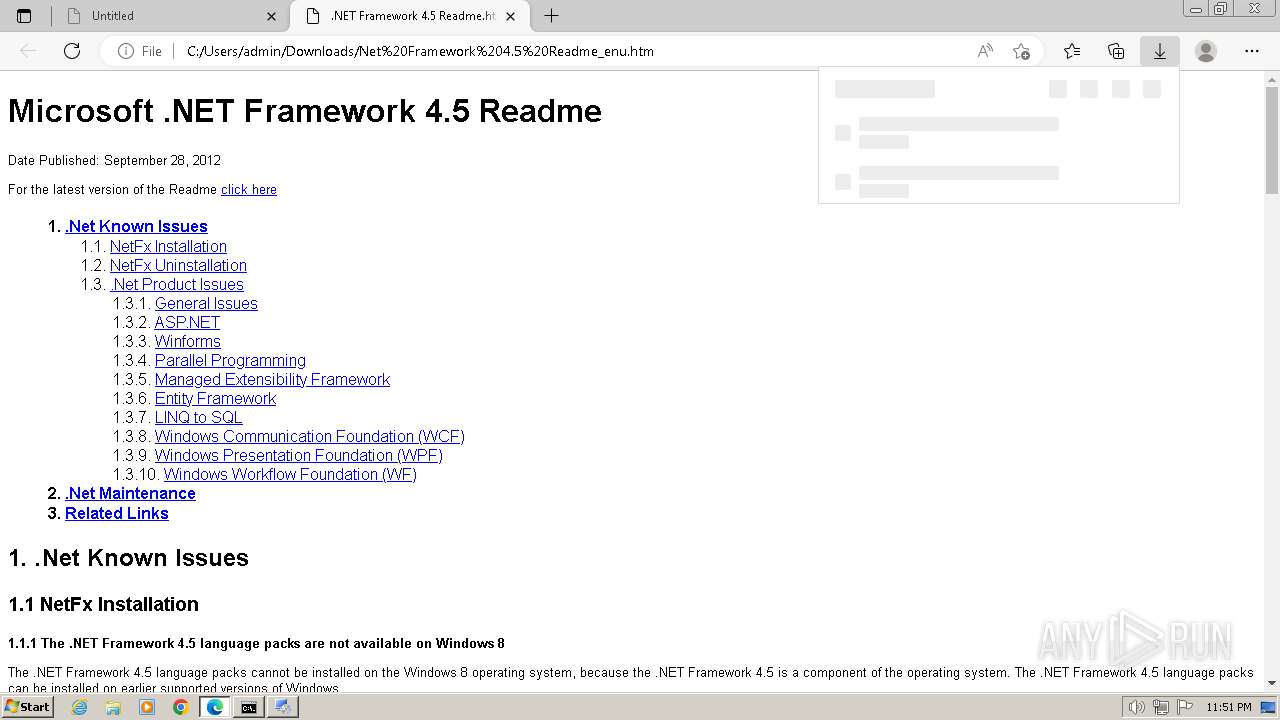Go to the .Net Known Issues link

pyautogui.click(x=136, y=226)
